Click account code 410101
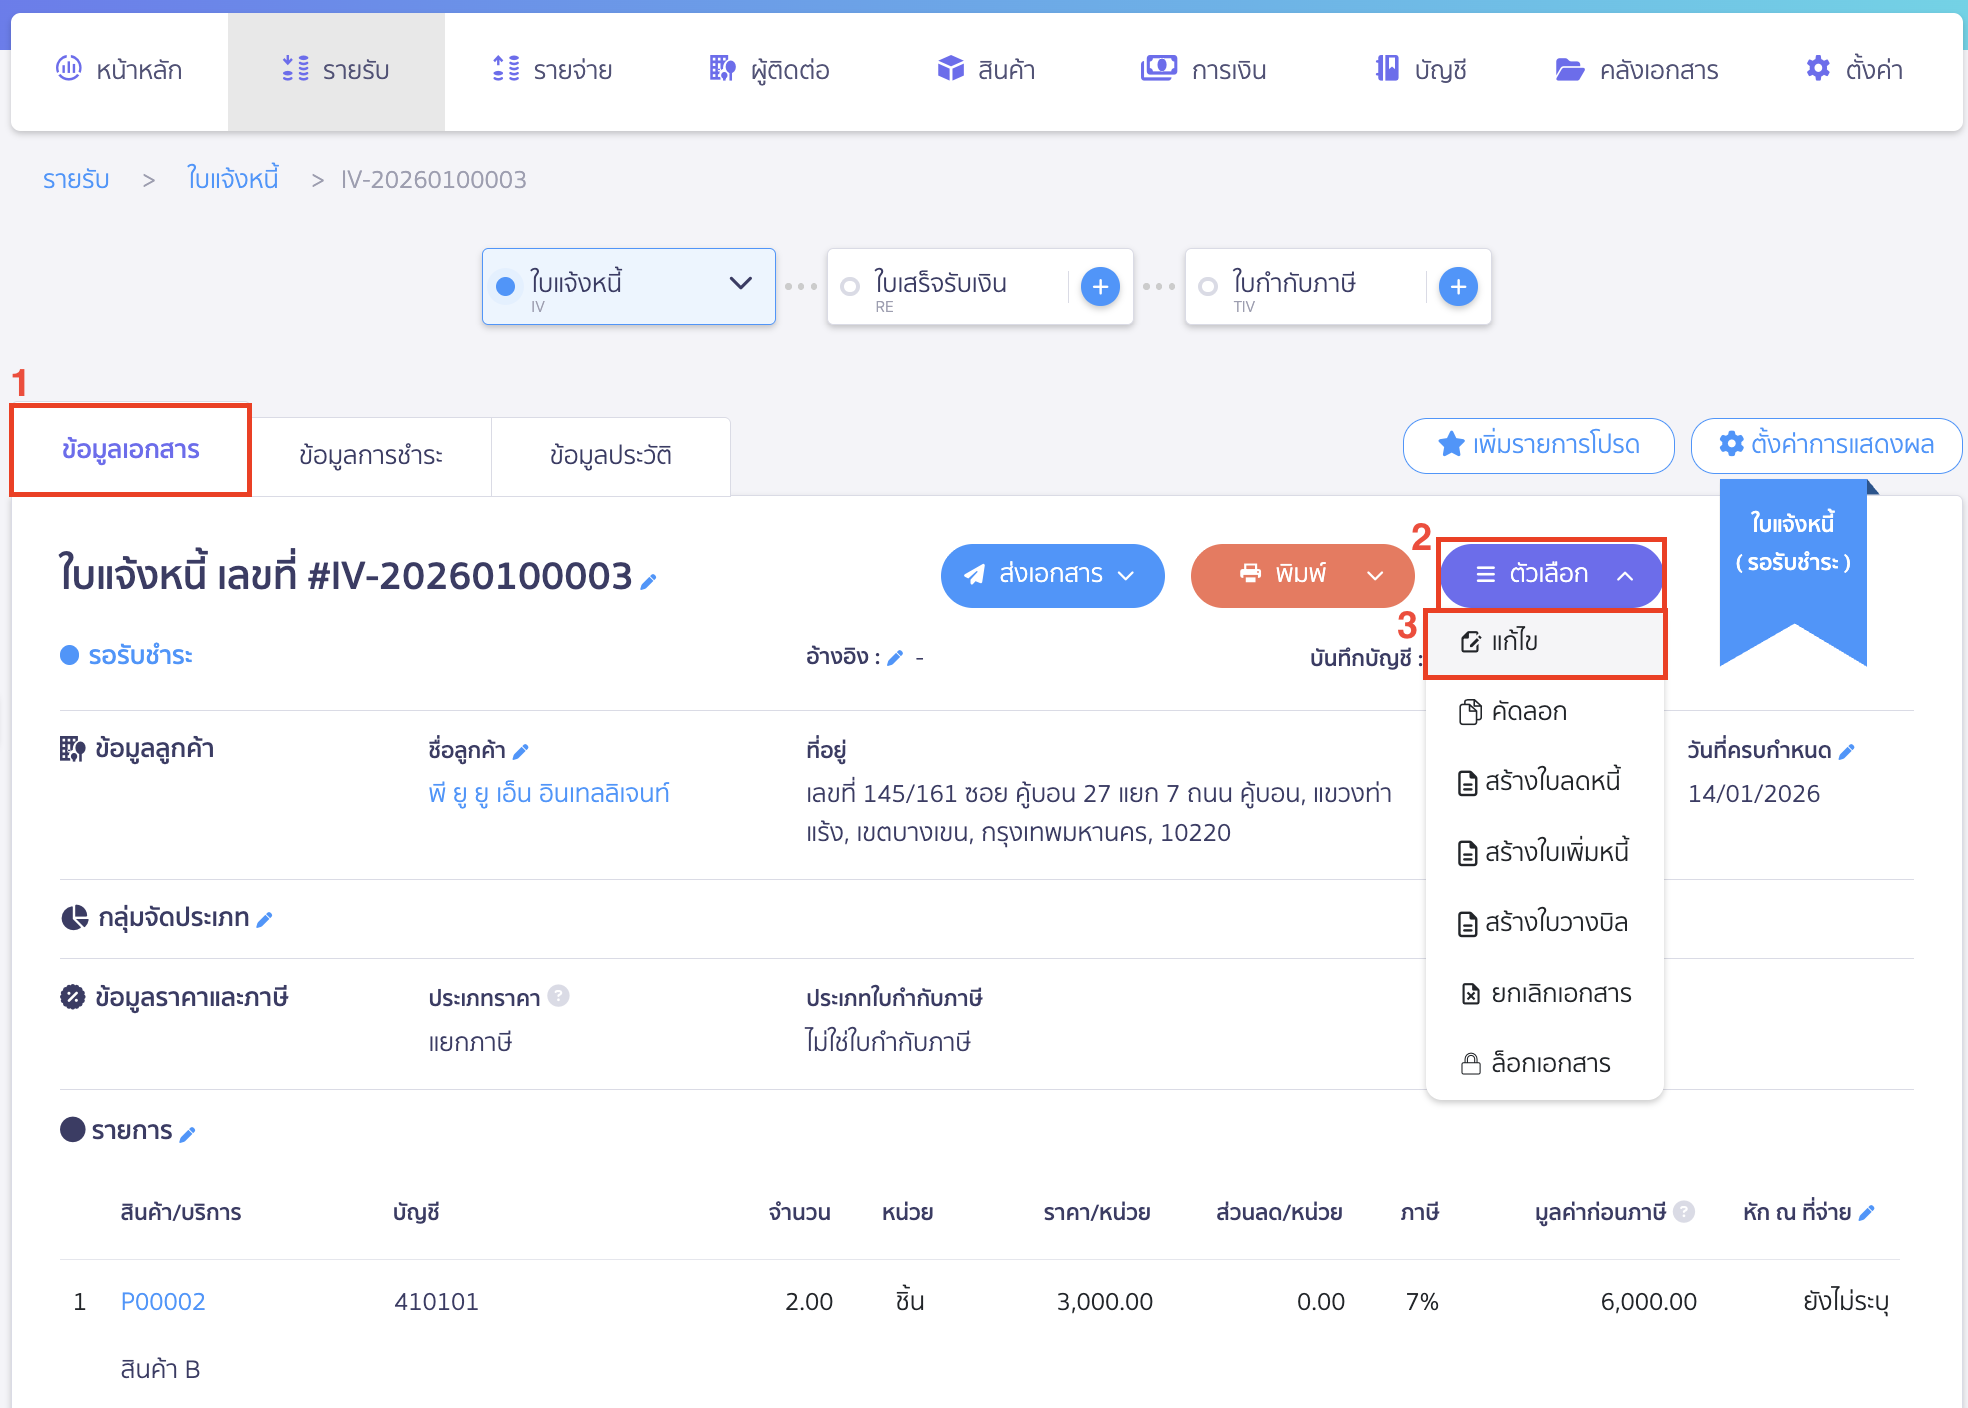Viewport: 1968px width, 1408px height. (x=436, y=1302)
